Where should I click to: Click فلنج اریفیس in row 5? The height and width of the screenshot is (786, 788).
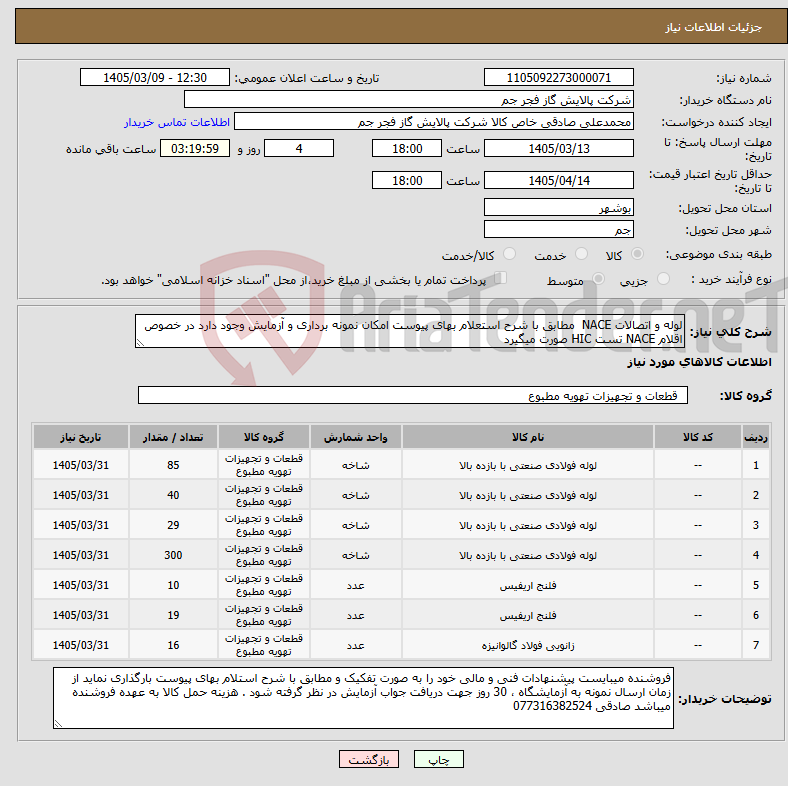click(x=528, y=585)
